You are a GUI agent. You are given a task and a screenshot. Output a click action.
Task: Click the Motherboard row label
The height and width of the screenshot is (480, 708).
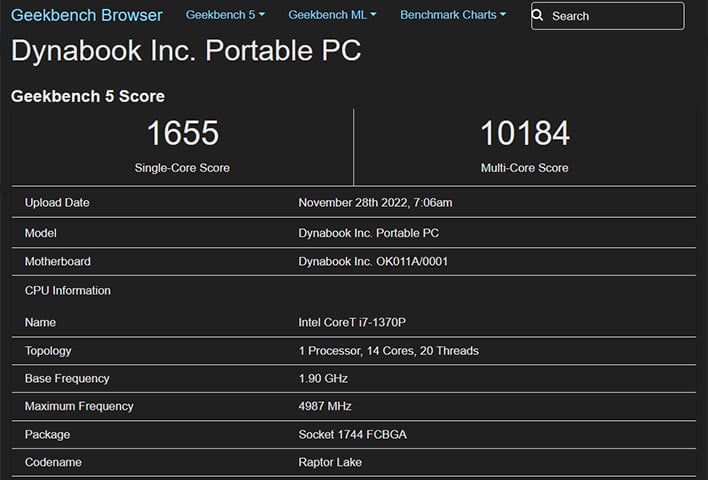click(x=58, y=261)
